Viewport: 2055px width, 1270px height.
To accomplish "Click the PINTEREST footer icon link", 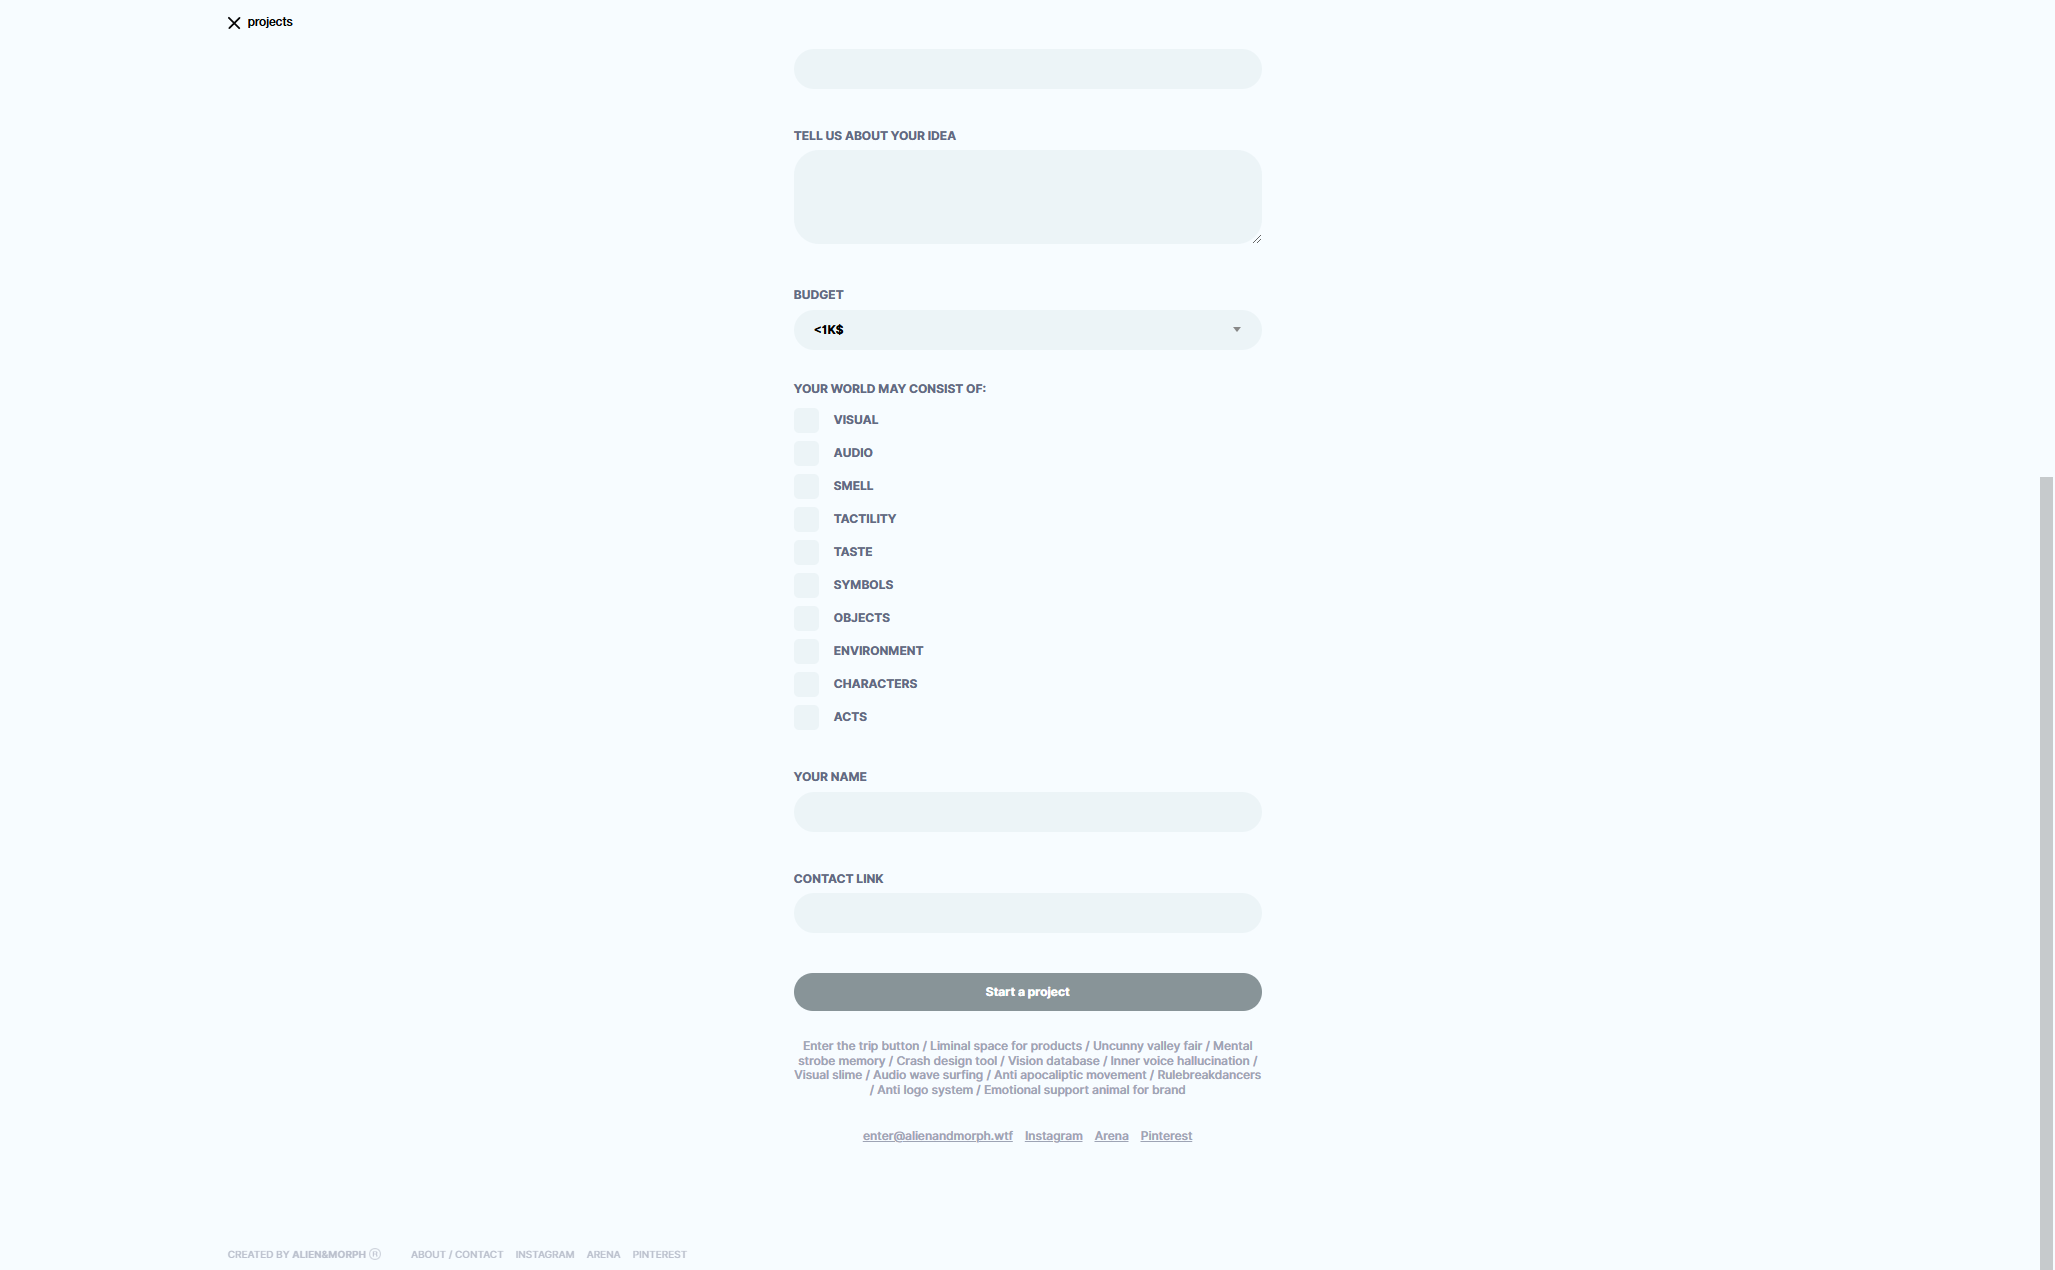I will pyautogui.click(x=659, y=1254).
